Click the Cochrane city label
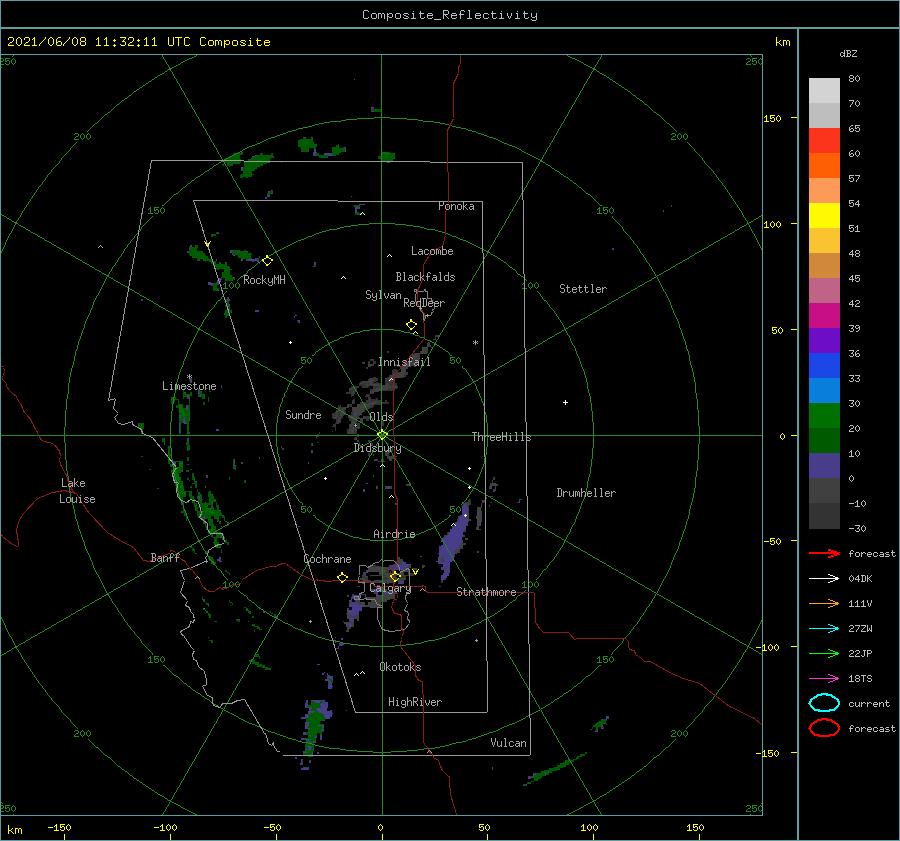Screen dimensions: 900x841 (x=327, y=559)
